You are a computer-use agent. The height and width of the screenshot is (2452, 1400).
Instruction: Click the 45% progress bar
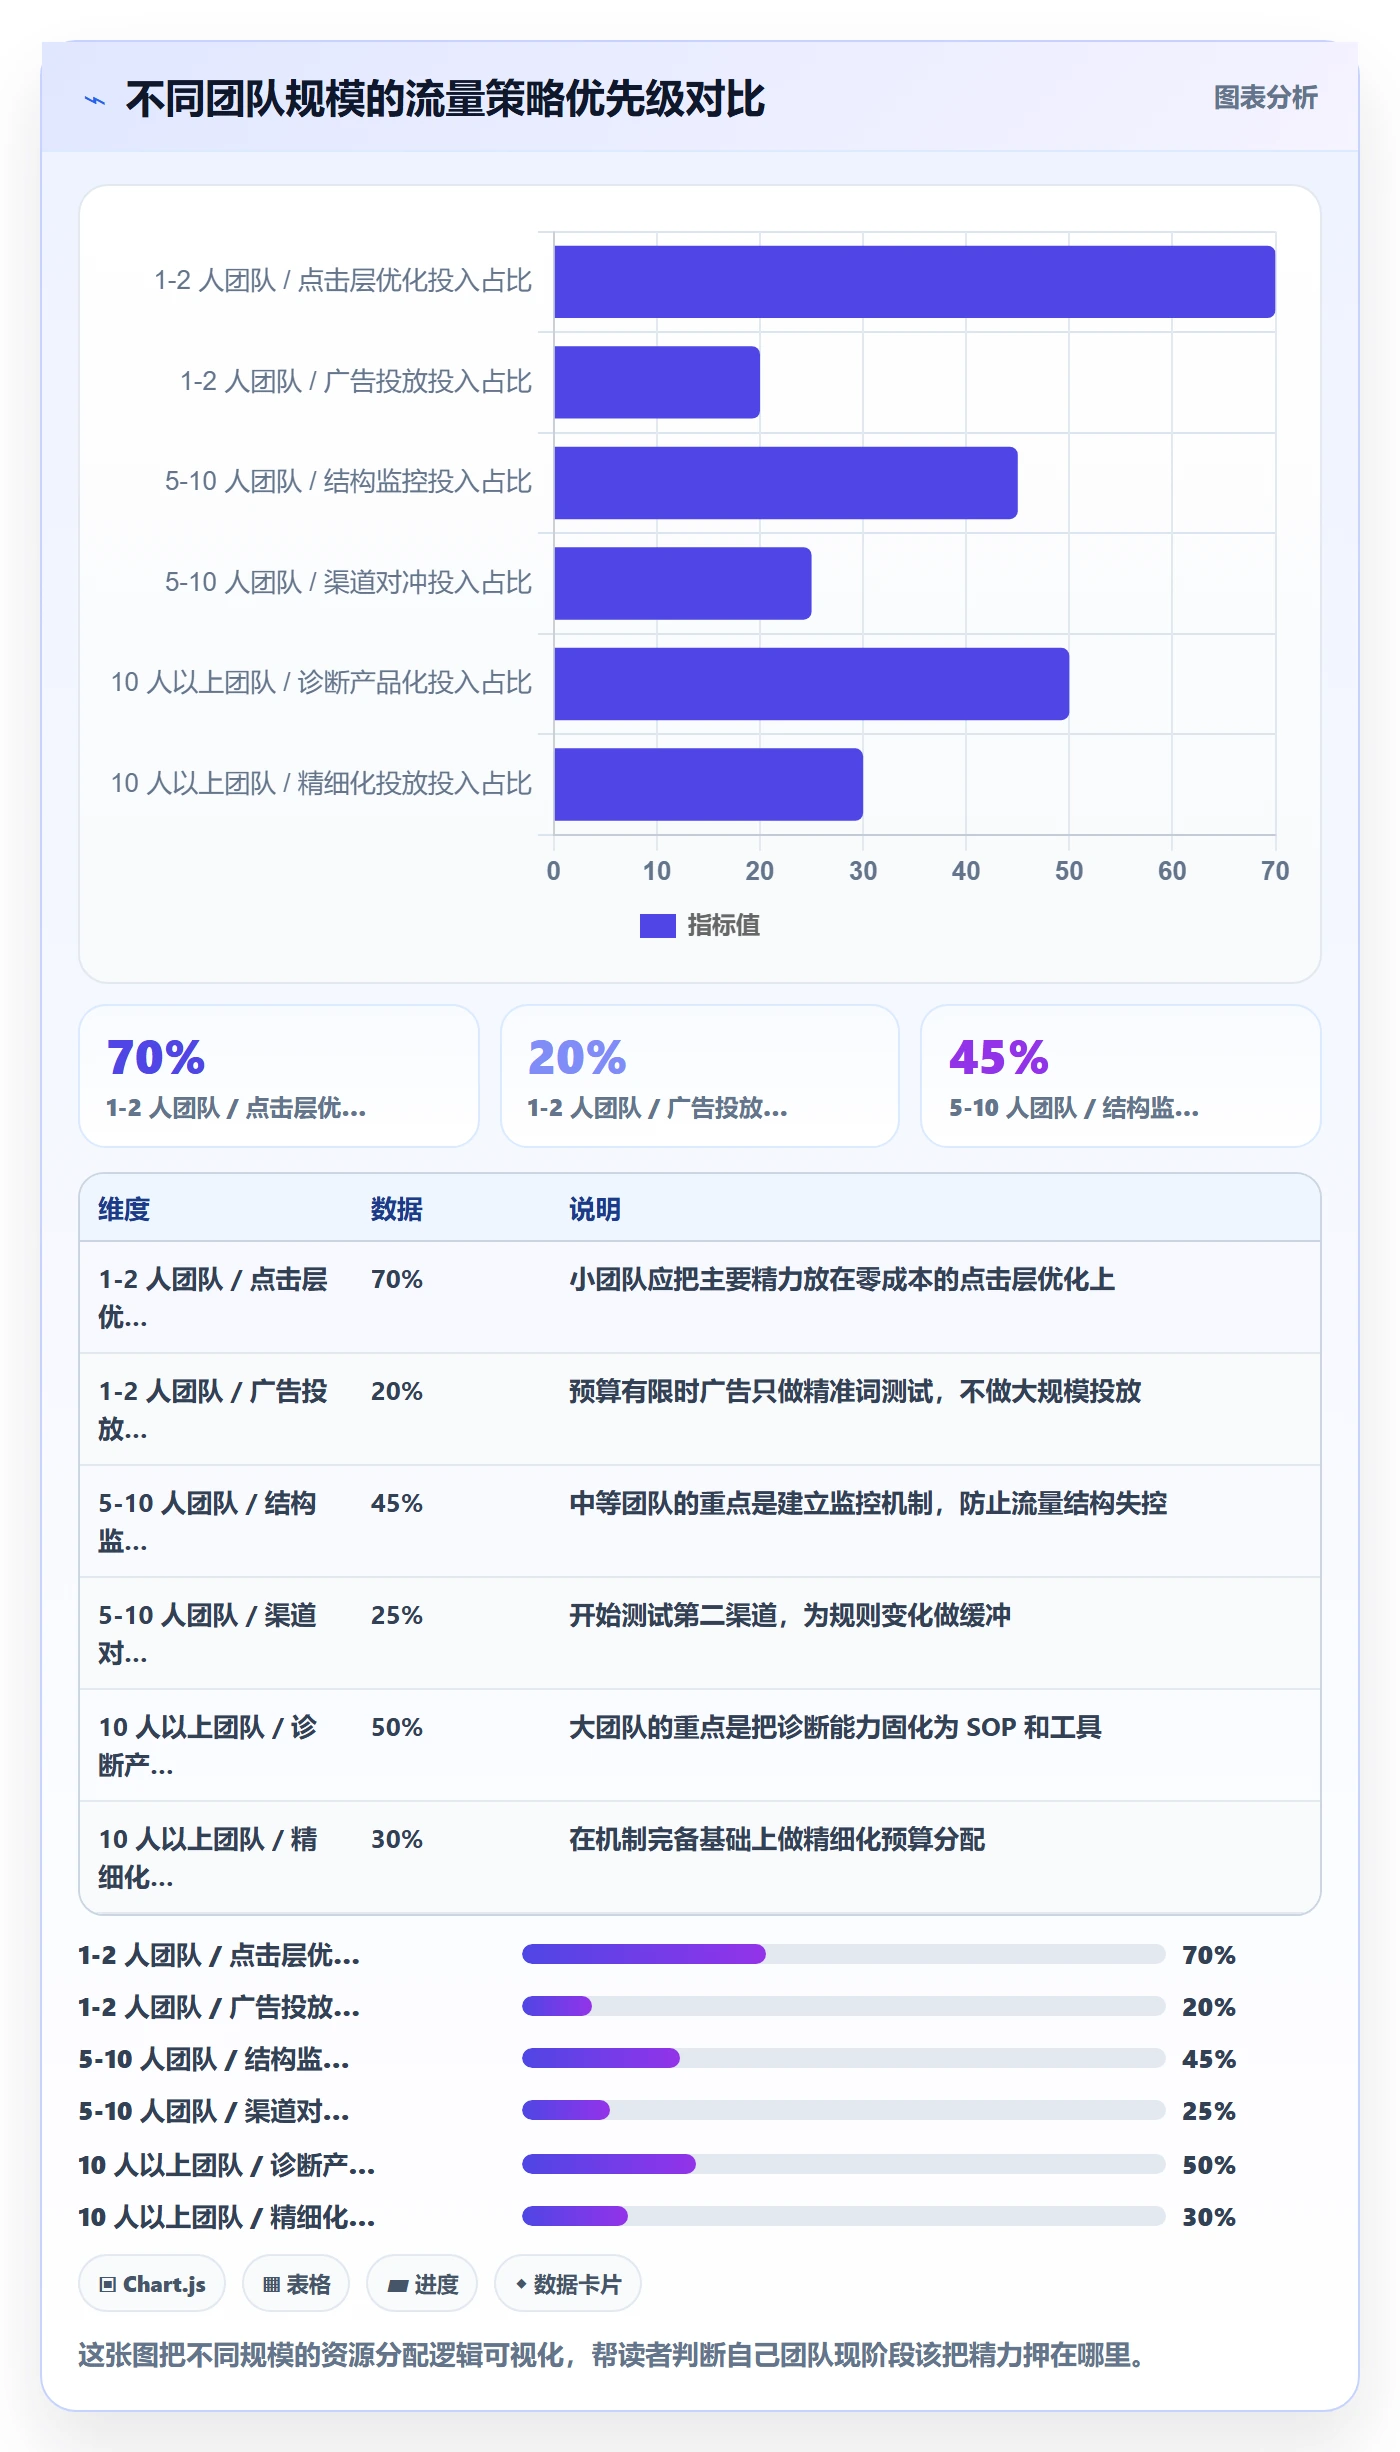click(x=843, y=2058)
